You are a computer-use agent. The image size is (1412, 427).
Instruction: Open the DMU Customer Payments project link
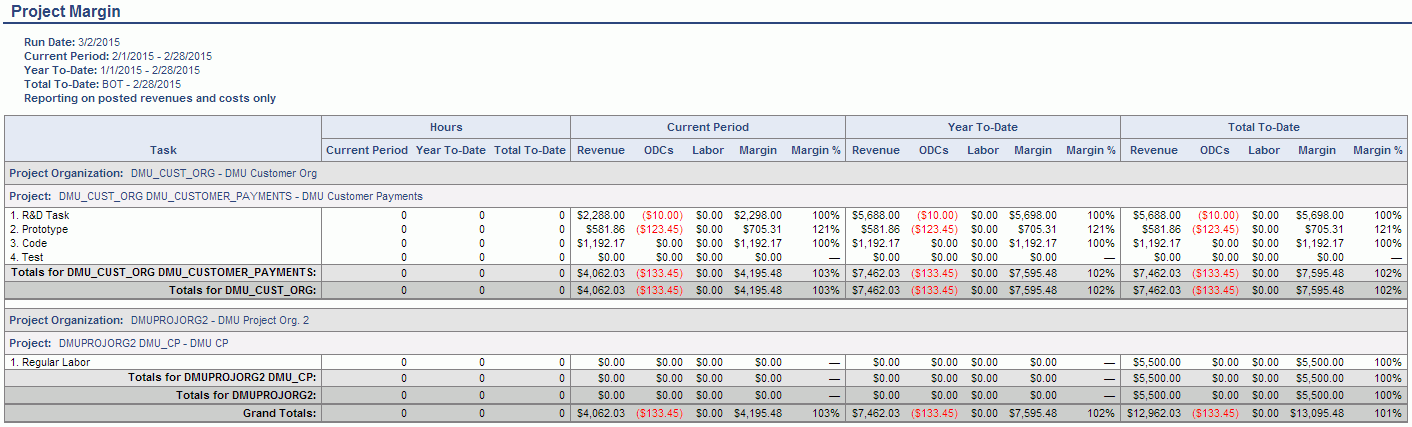[x=240, y=196]
